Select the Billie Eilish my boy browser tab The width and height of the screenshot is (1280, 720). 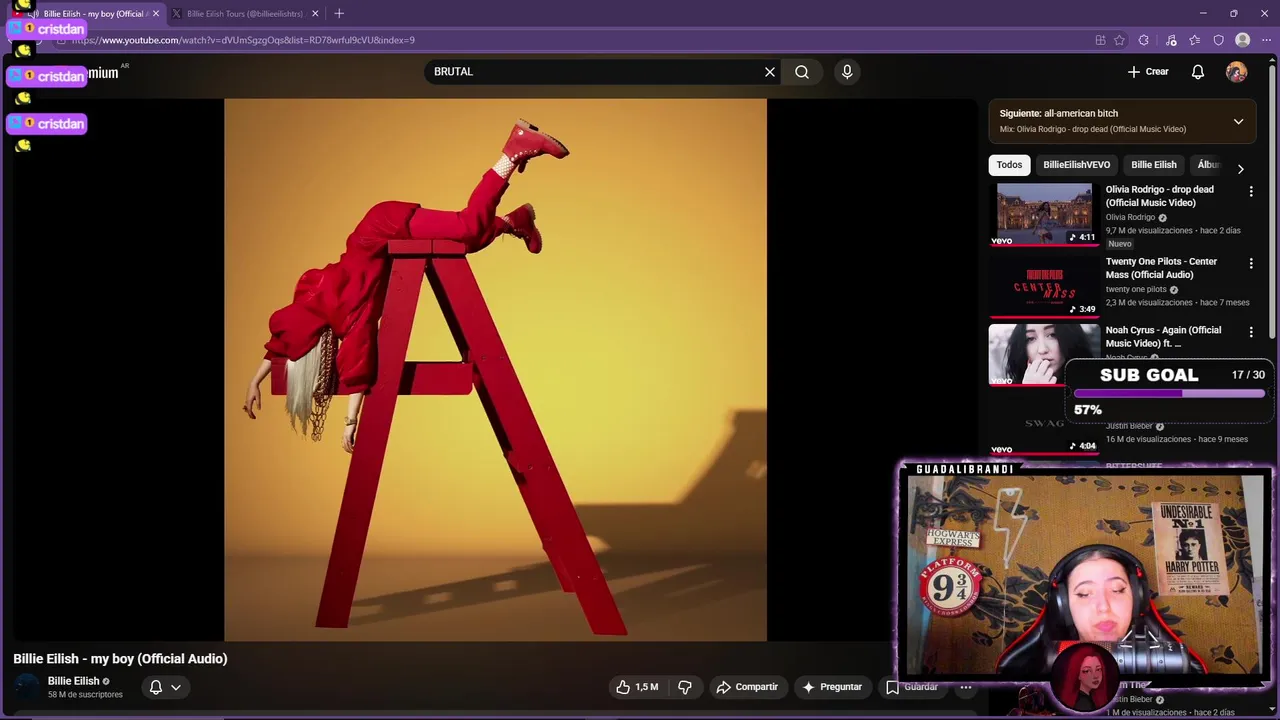click(93, 14)
